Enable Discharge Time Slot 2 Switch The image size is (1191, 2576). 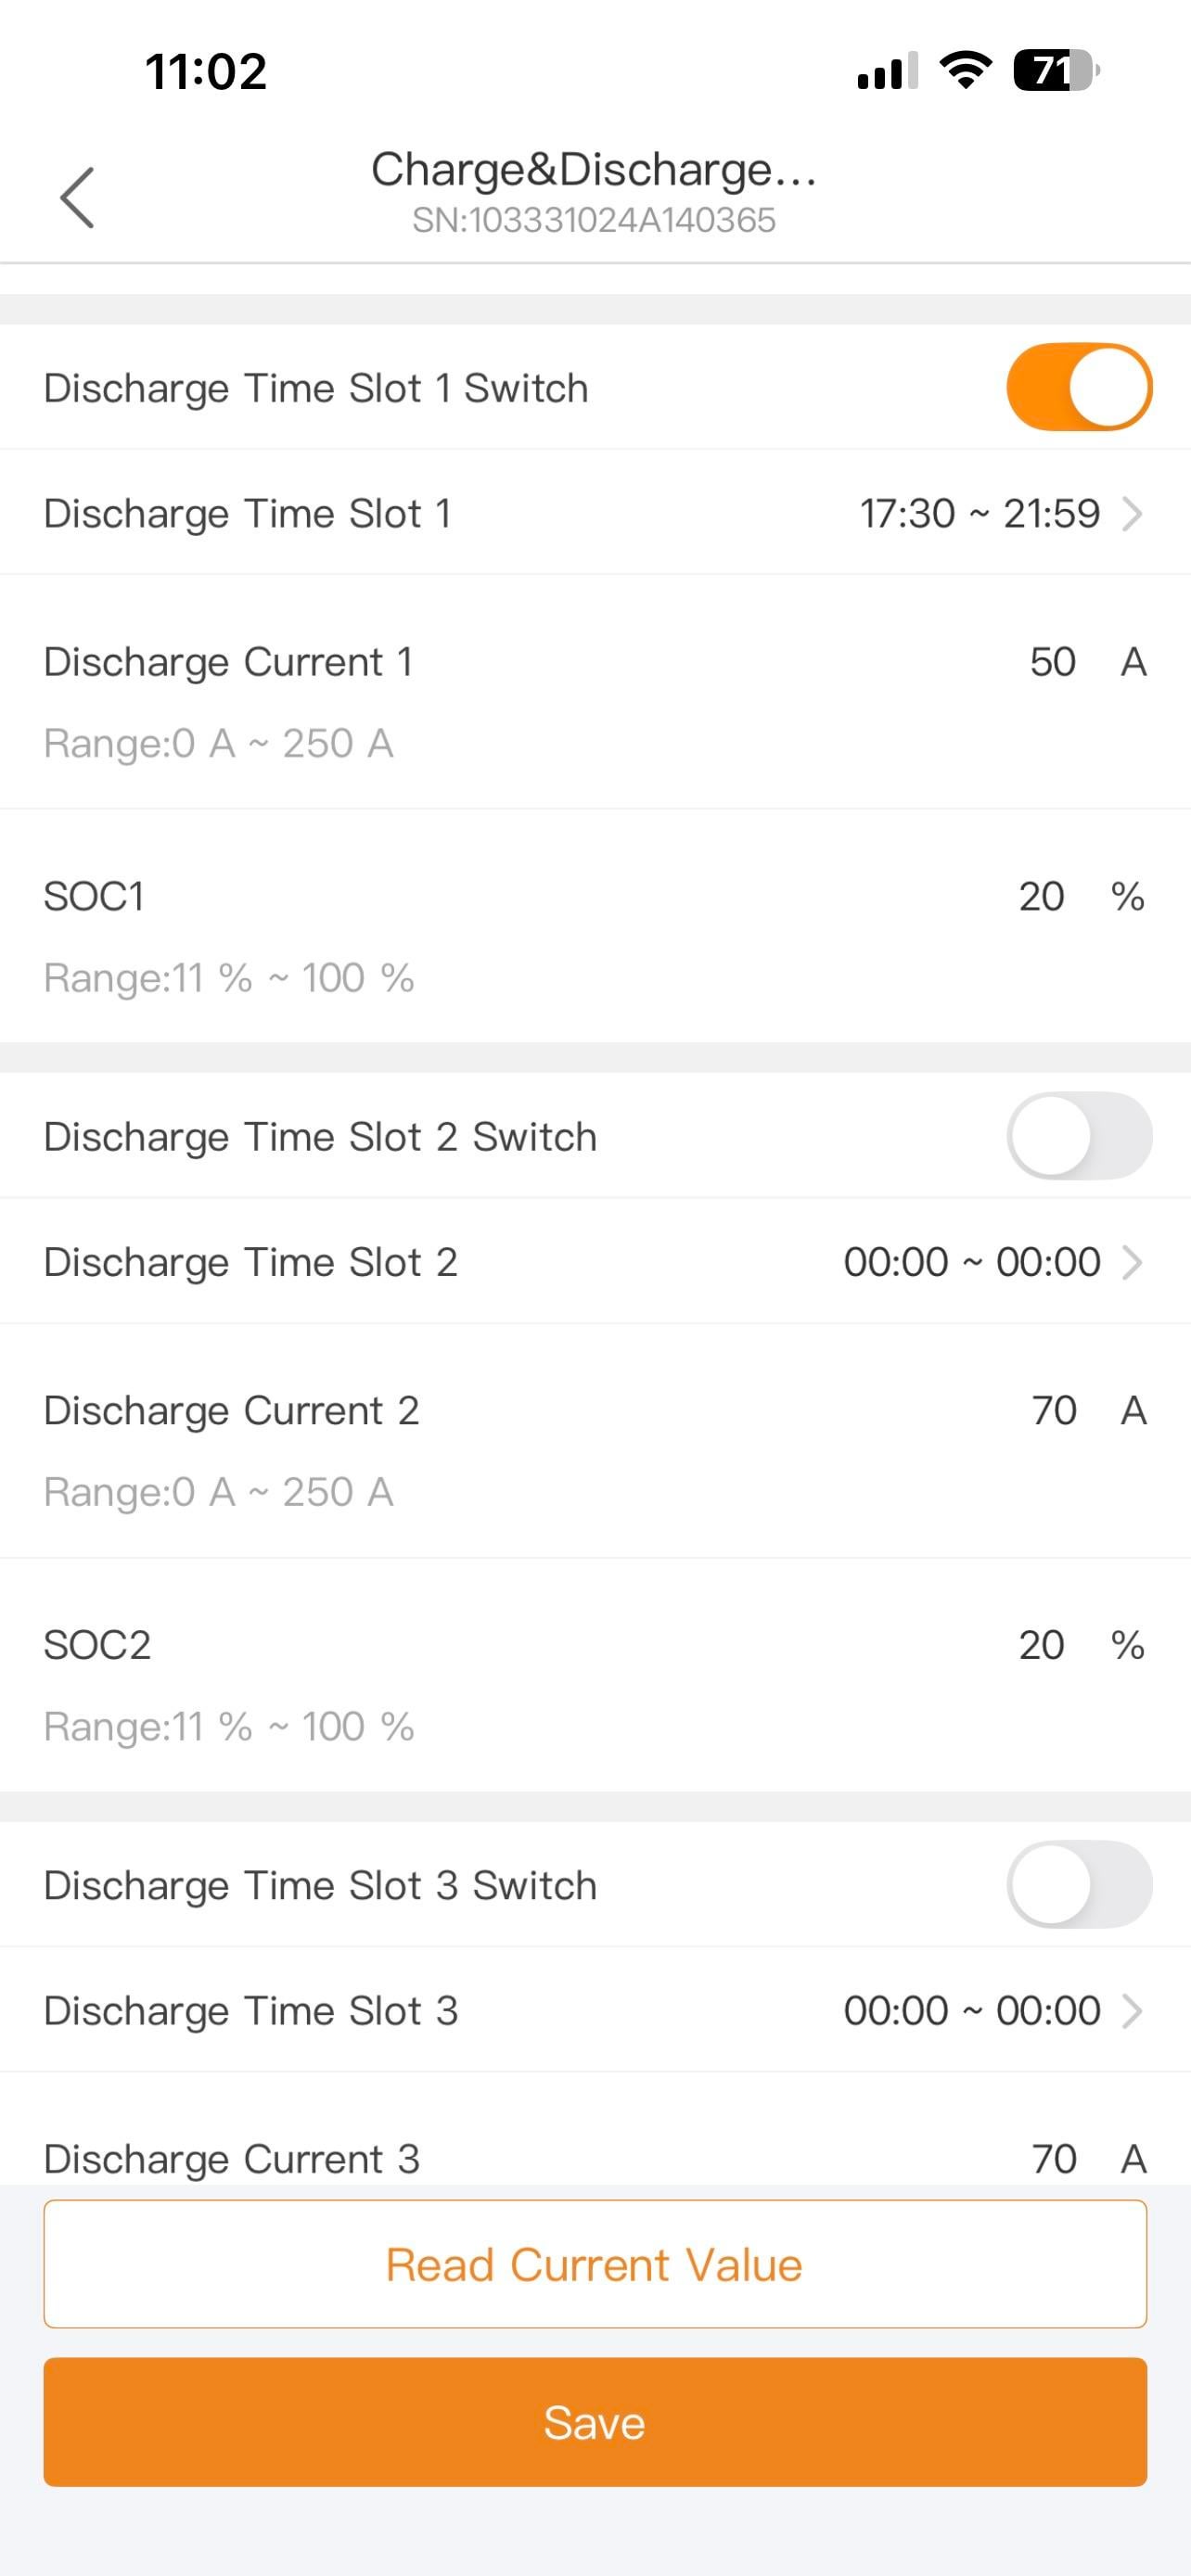[x=1078, y=1136]
